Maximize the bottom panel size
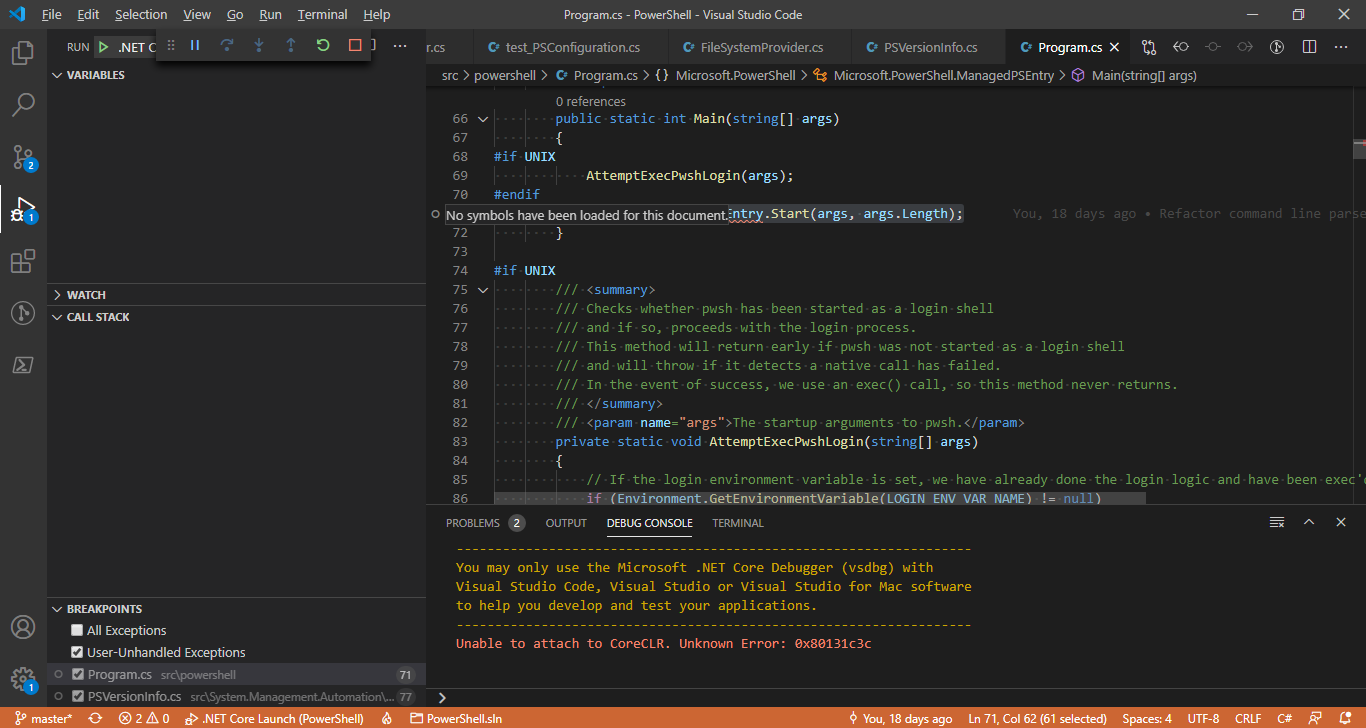This screenshot has height=728, width=1366. 1309,522
